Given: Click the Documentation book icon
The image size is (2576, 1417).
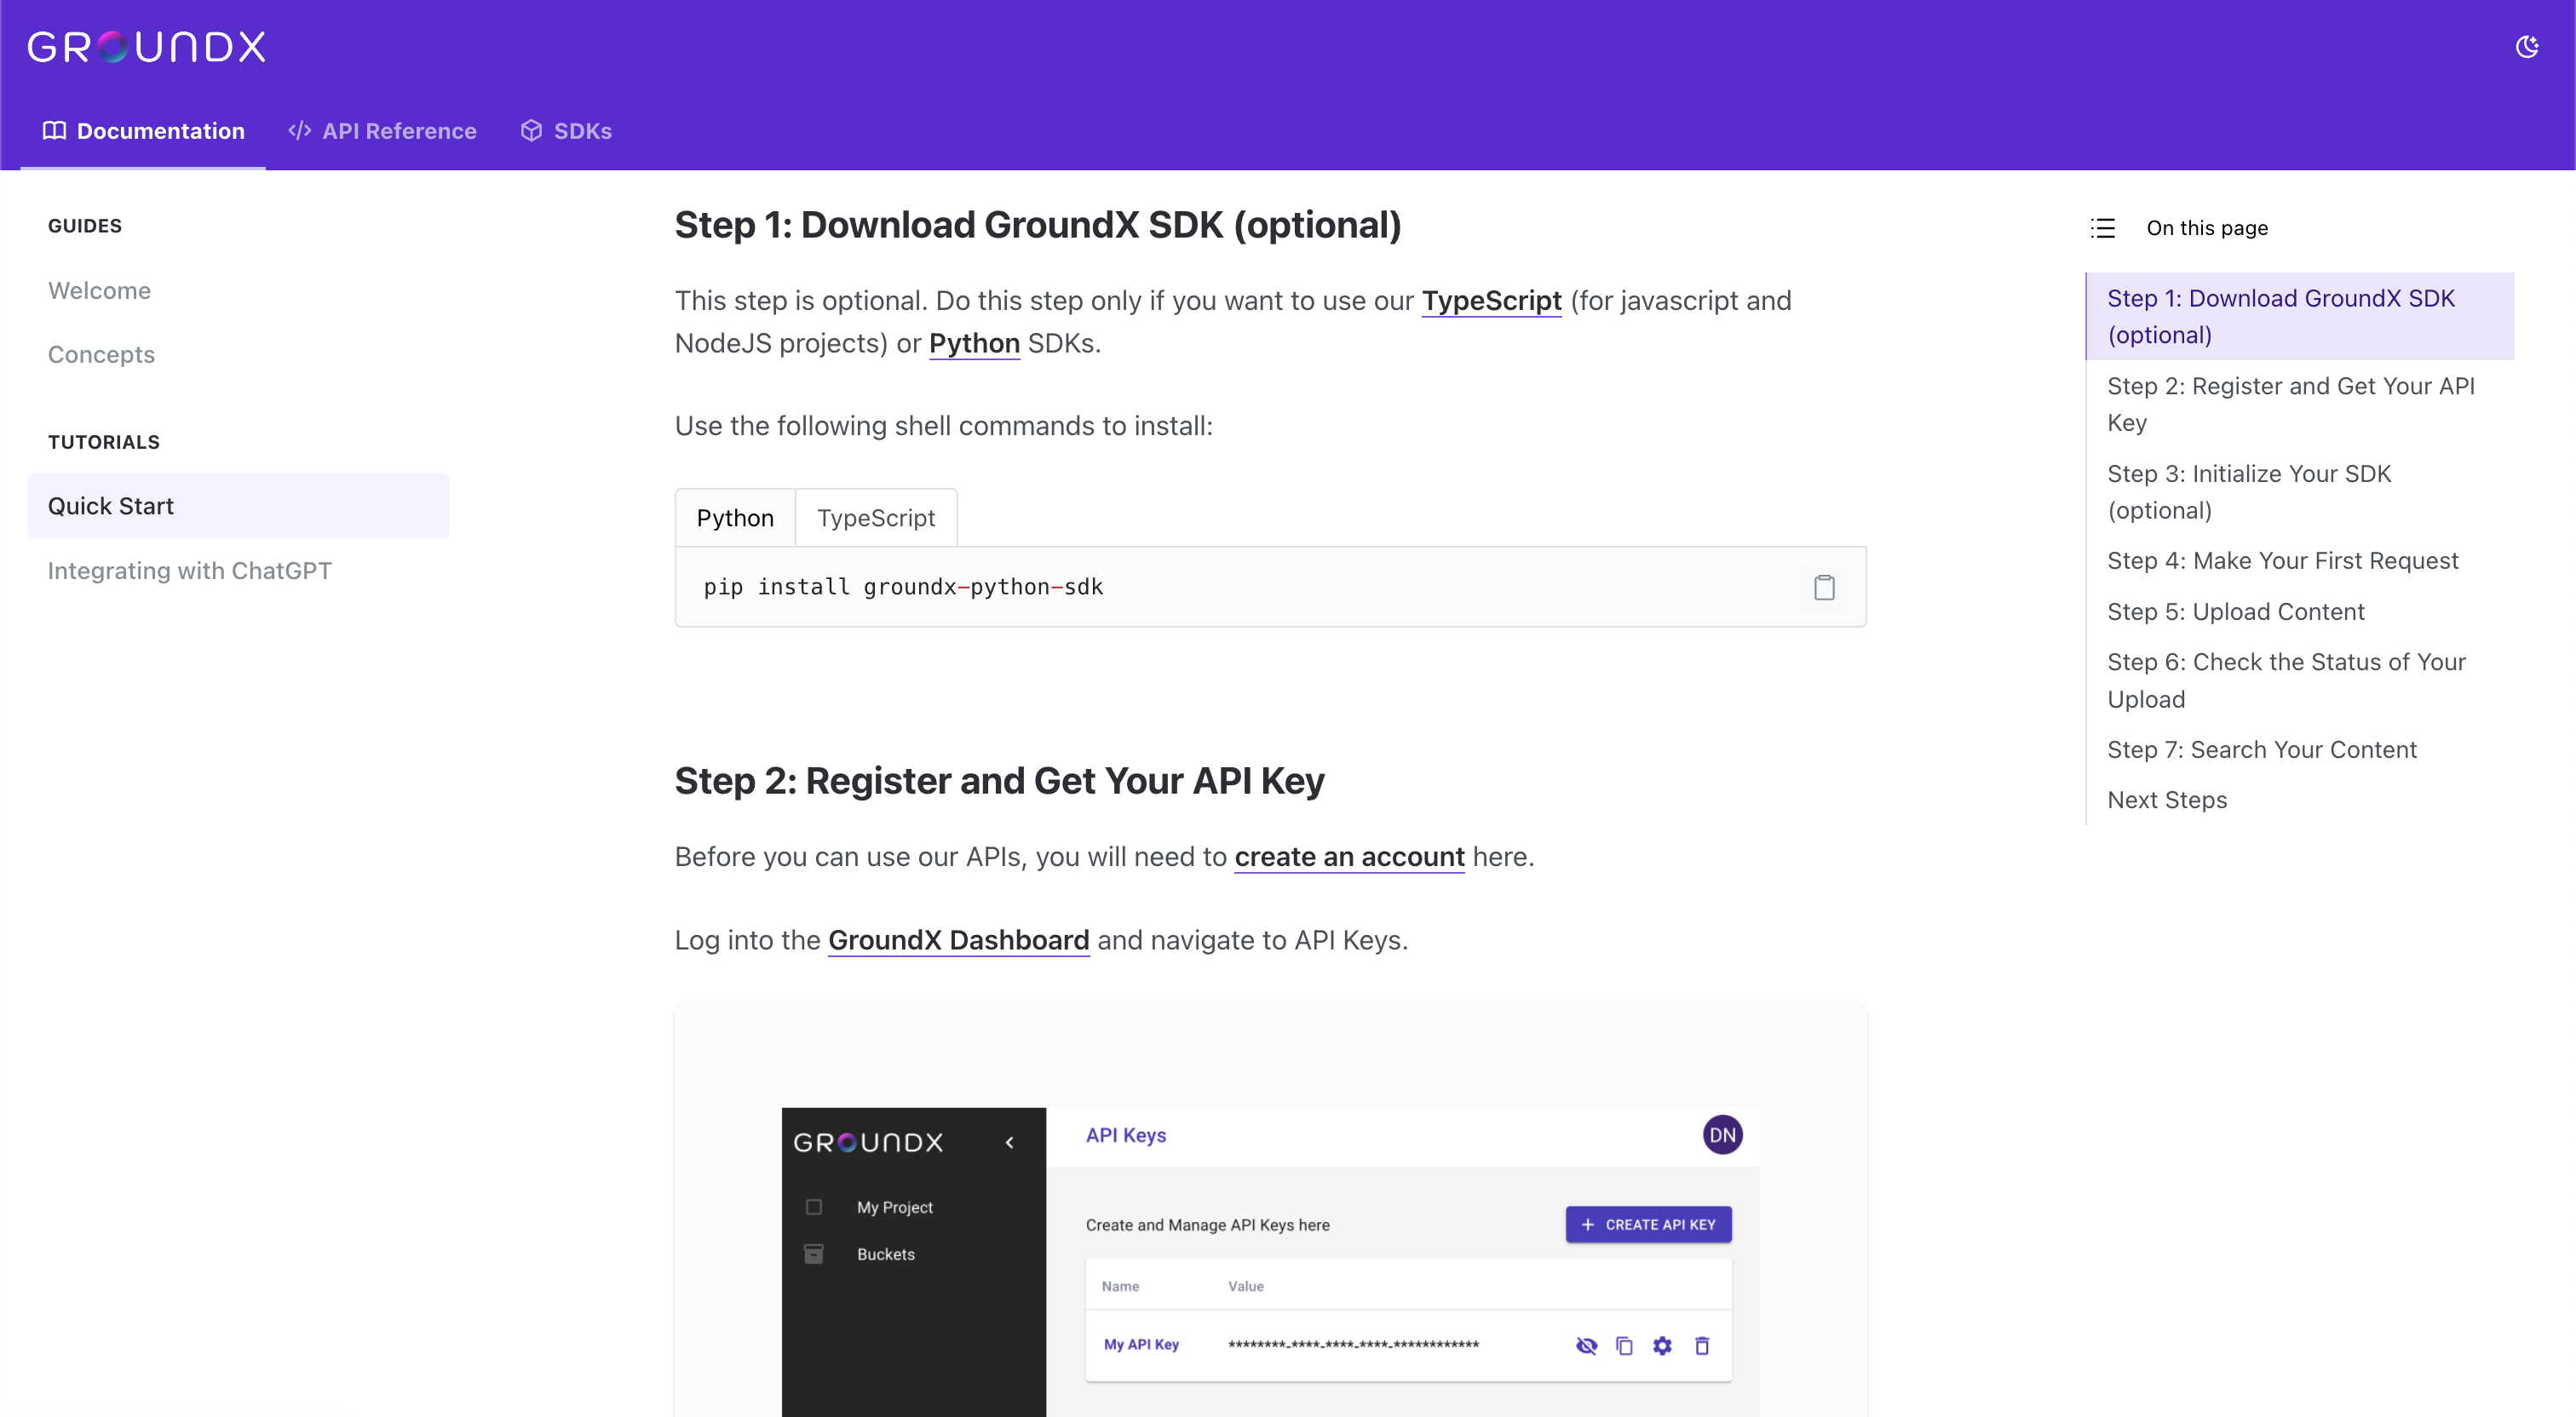Looking at the screenshot, I should pyautogui.click(x=55, y=129).
